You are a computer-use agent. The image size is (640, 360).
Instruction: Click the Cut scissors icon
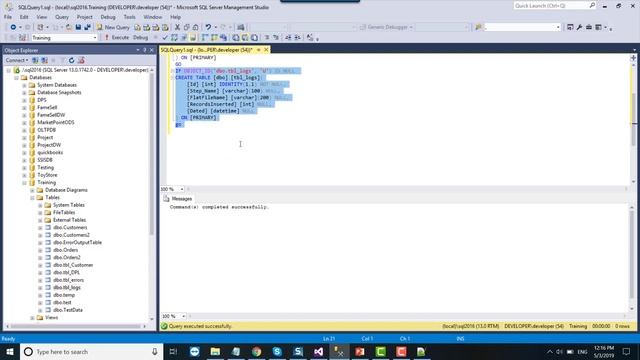[177, 27]
